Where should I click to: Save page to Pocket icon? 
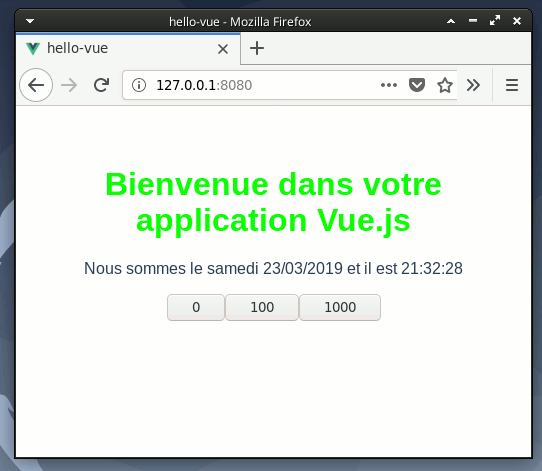(x=417, y=85)
